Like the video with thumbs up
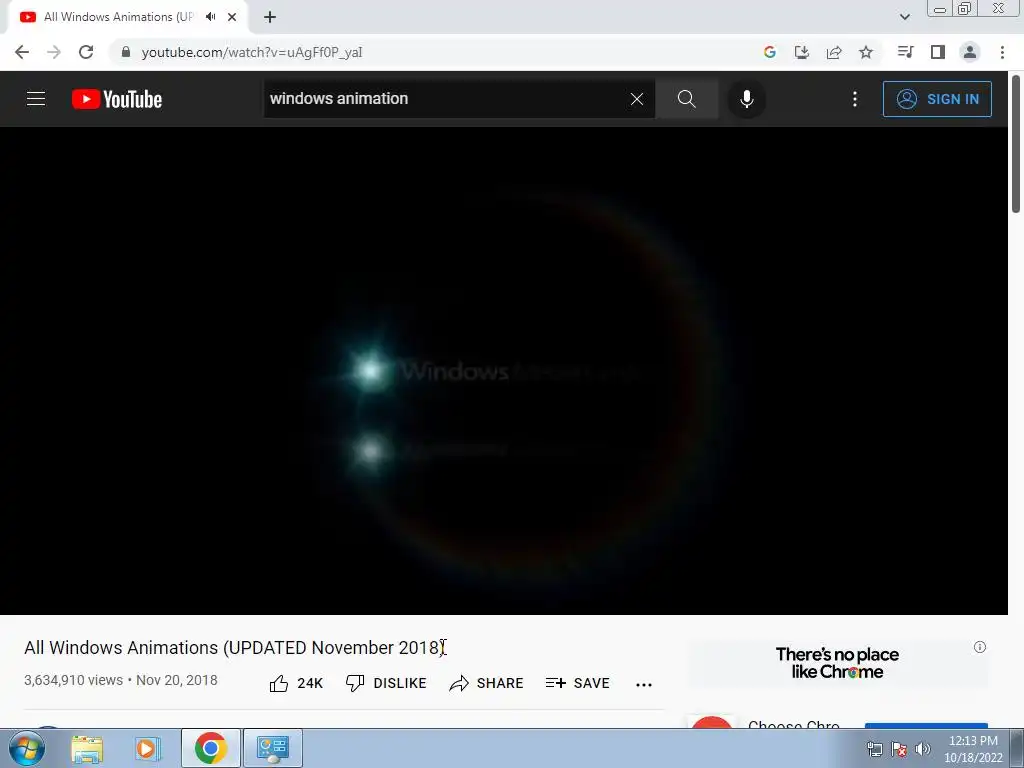This screenshot has width=1024, height=768. 296,683
